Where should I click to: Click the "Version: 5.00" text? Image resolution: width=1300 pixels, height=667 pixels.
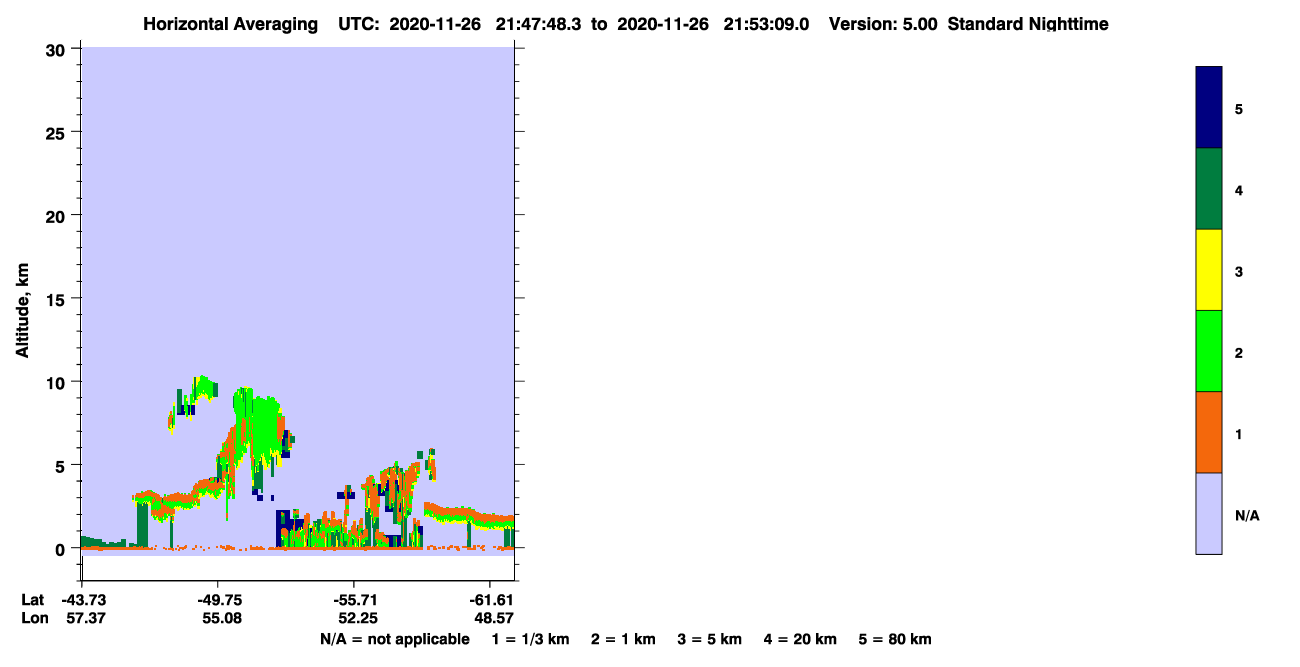click(883, 24)
